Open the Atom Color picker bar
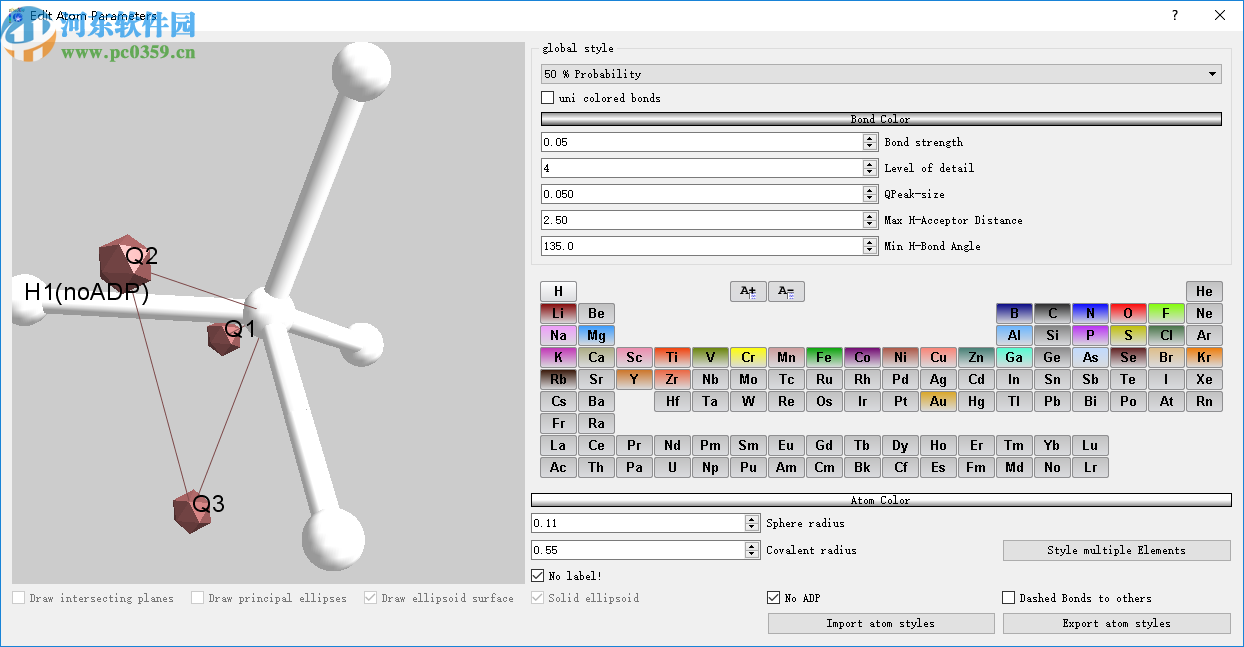 [x=881, y=500]
